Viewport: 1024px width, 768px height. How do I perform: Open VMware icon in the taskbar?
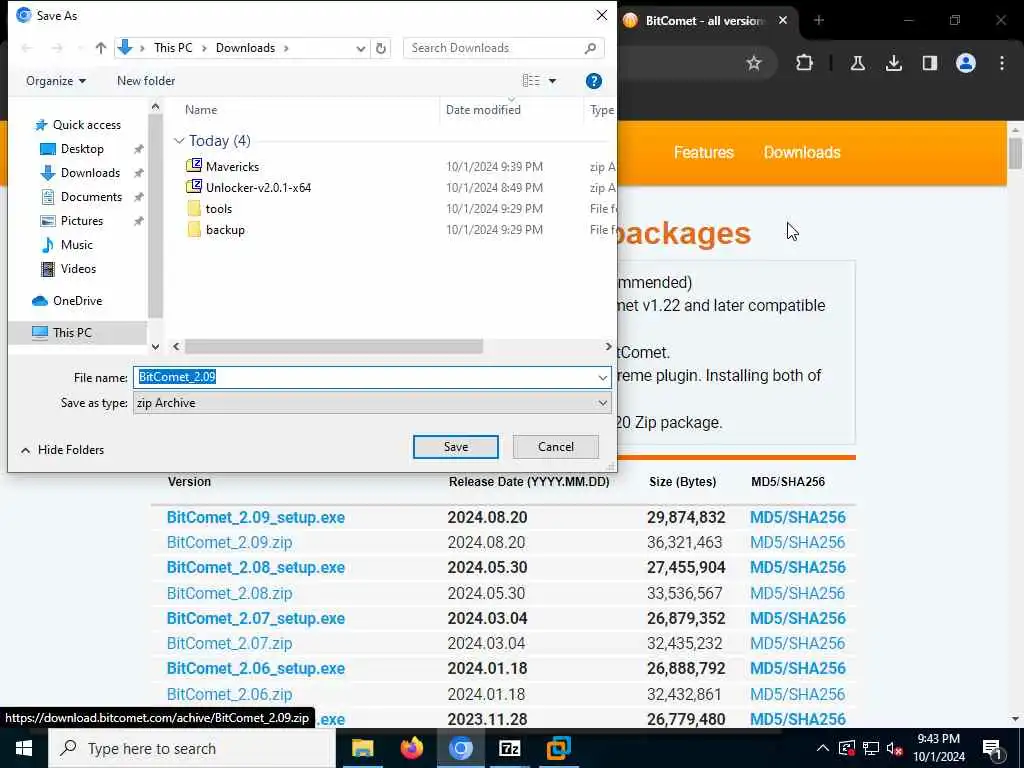tap(558, 748)
